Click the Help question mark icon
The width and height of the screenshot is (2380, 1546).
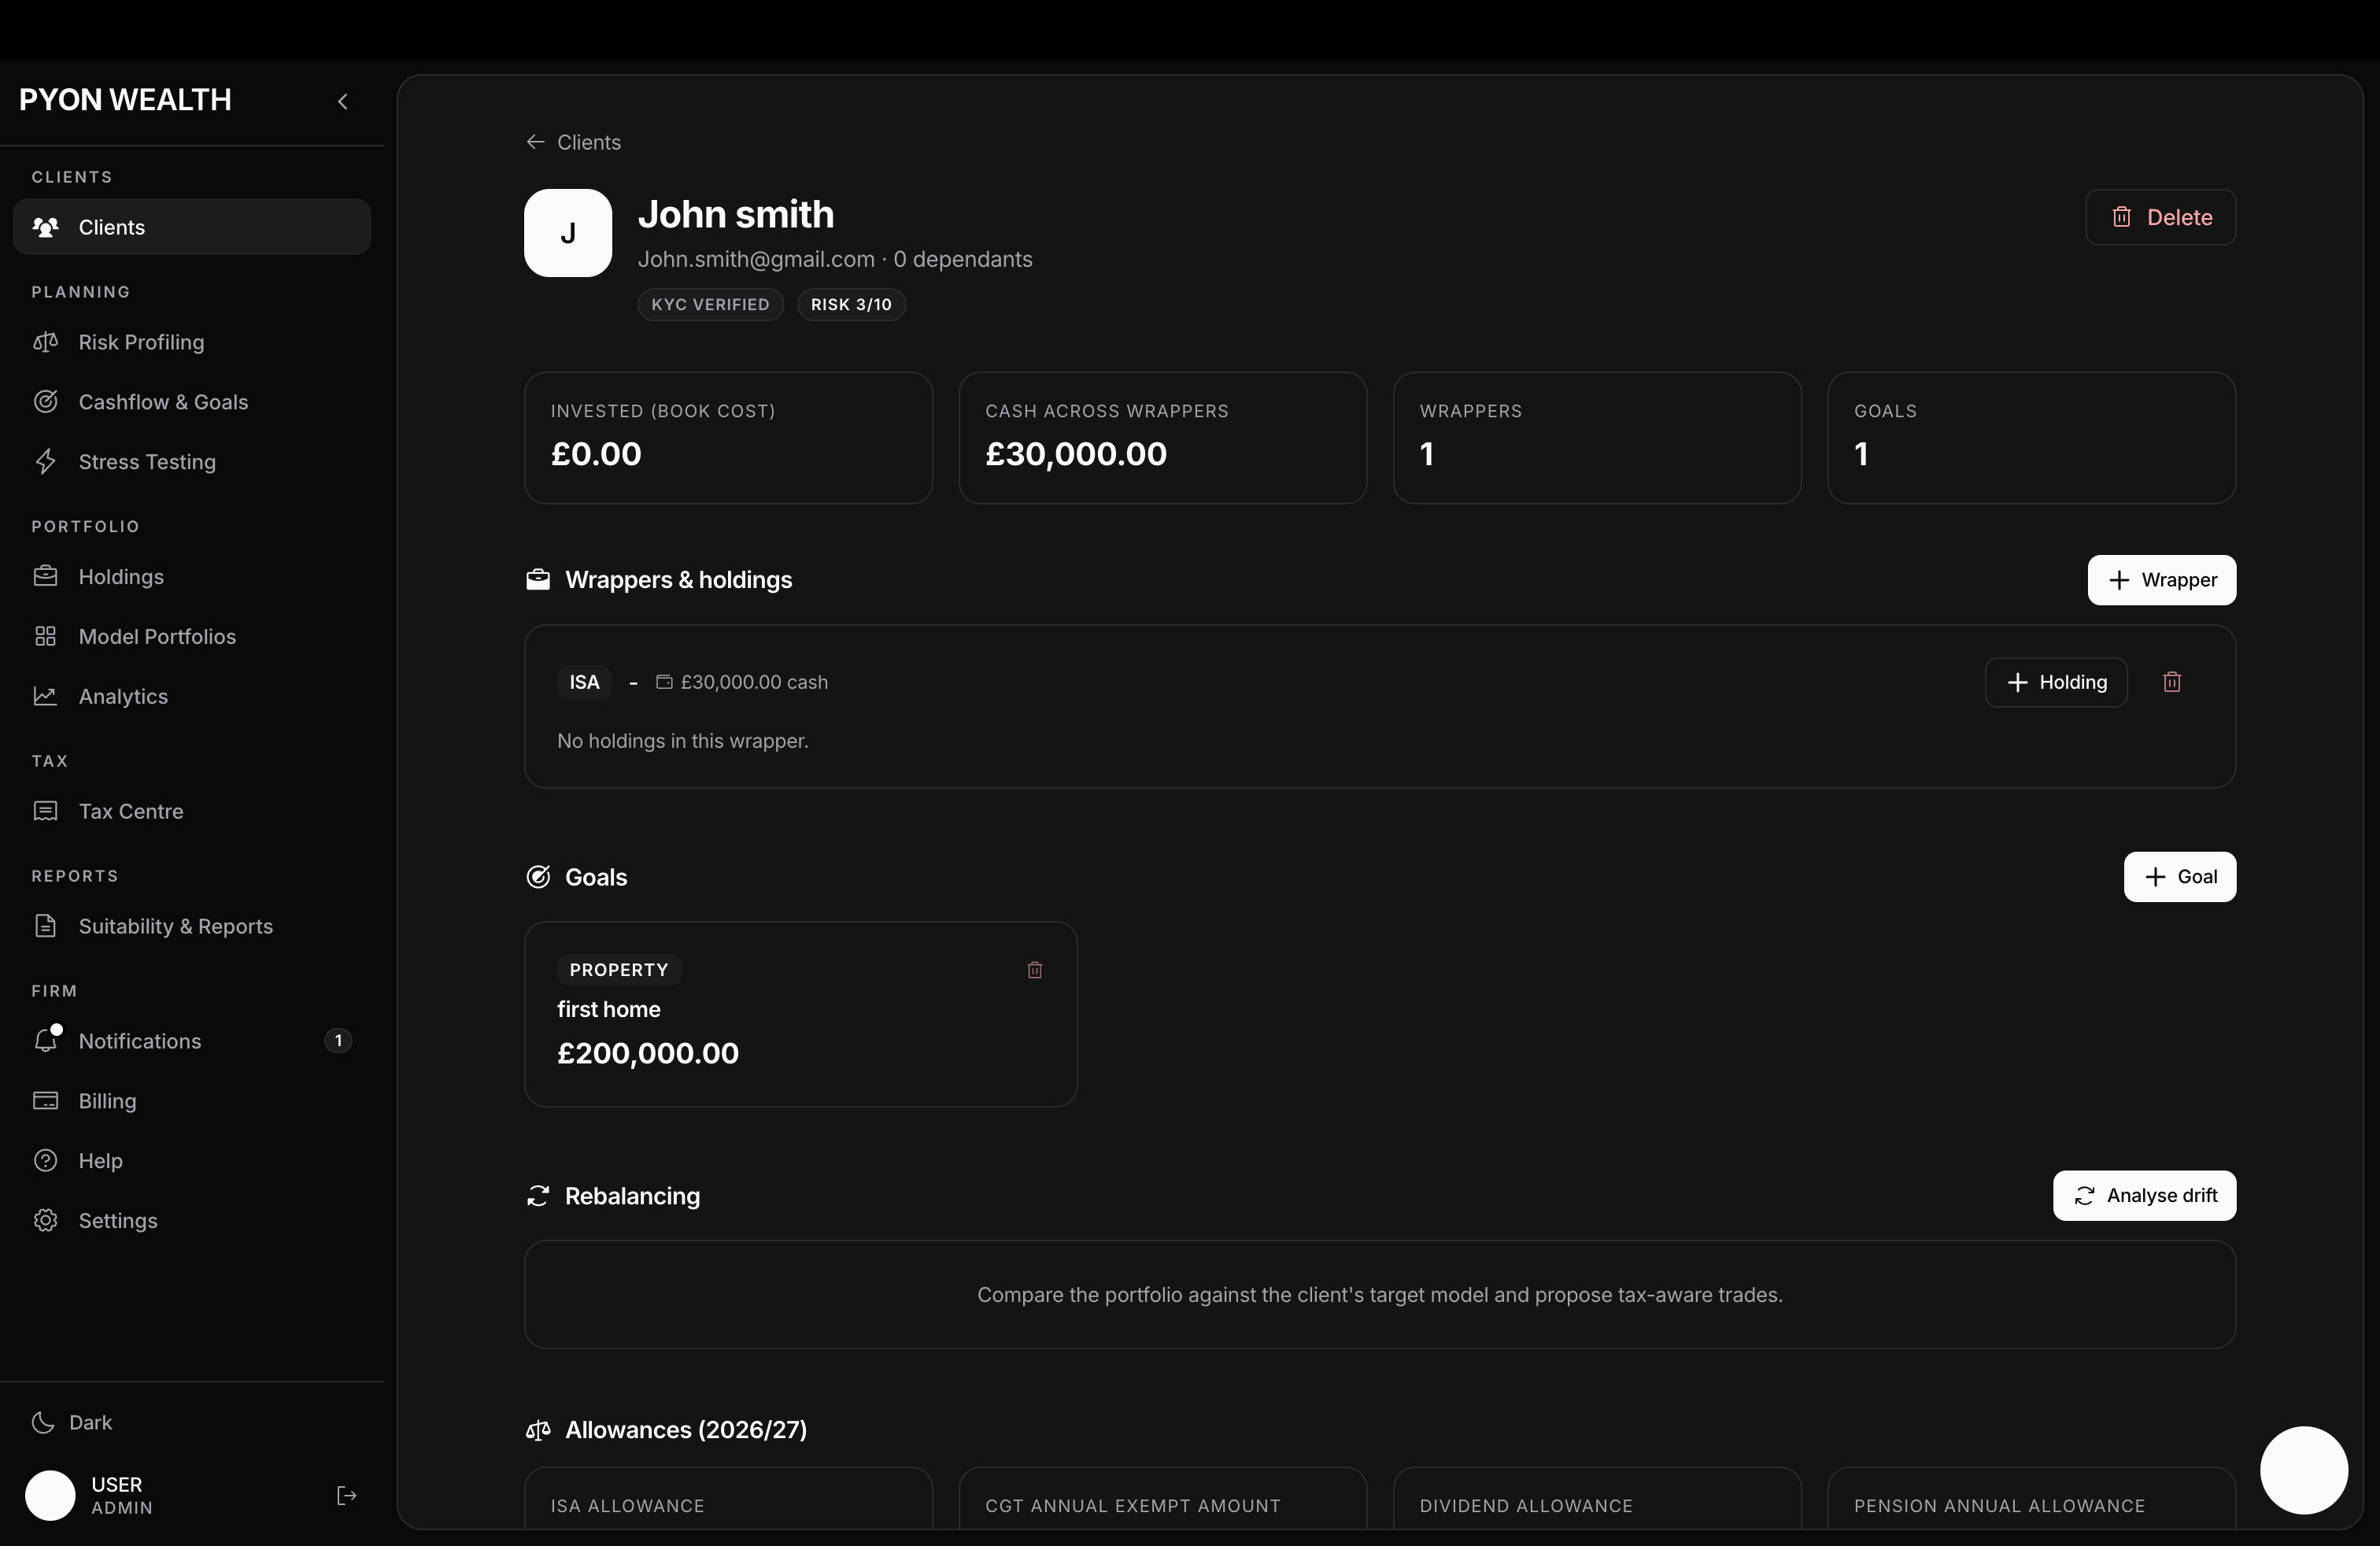pyautogui.click(x=46, y=1160)
